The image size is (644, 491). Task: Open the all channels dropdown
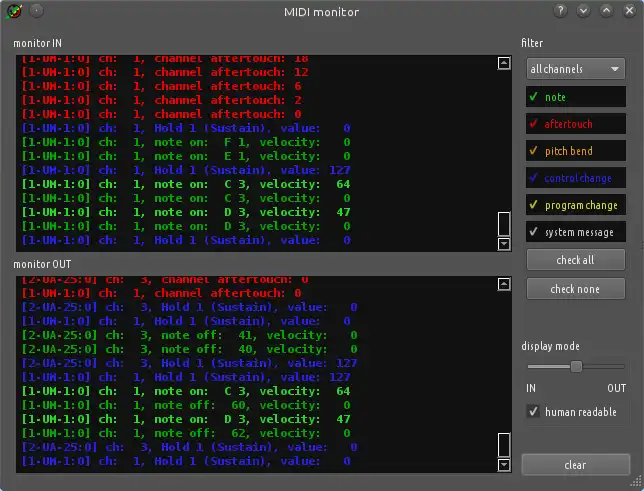[x=576, y=69]
